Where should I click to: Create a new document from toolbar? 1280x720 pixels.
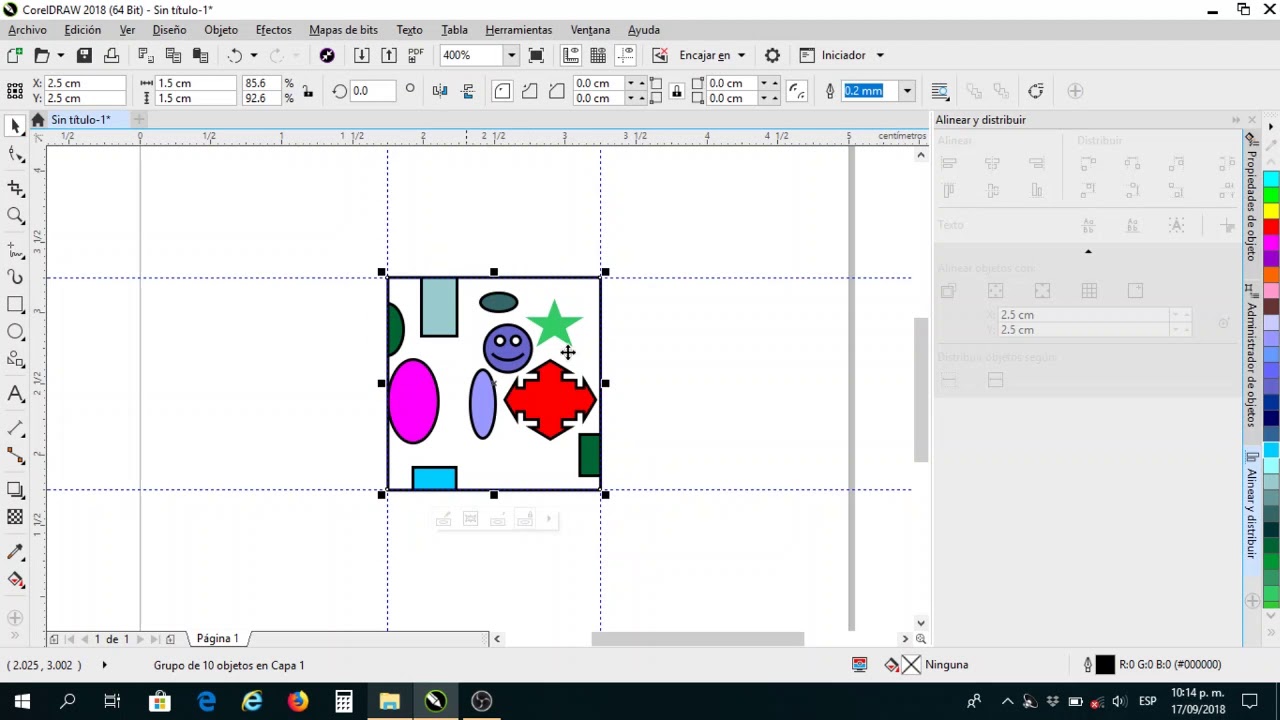[x=15, y=55]
